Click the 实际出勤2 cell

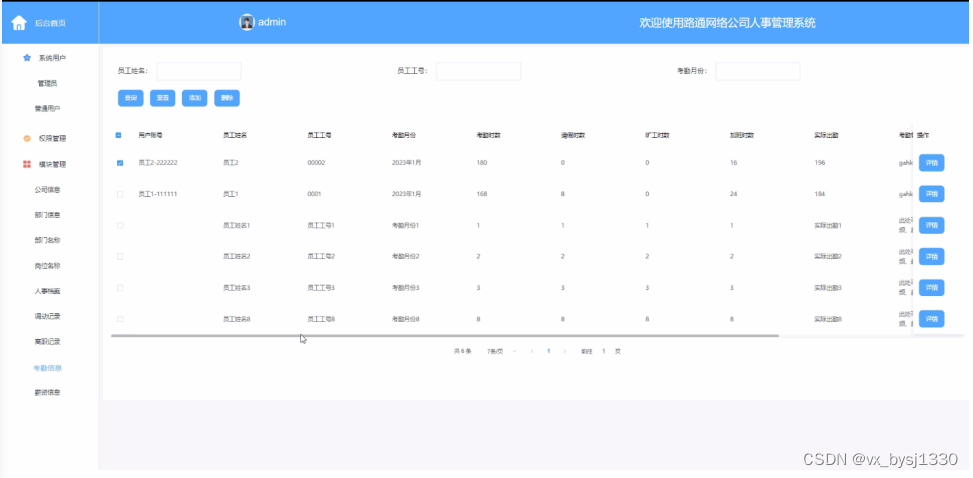tap(828, 256)
